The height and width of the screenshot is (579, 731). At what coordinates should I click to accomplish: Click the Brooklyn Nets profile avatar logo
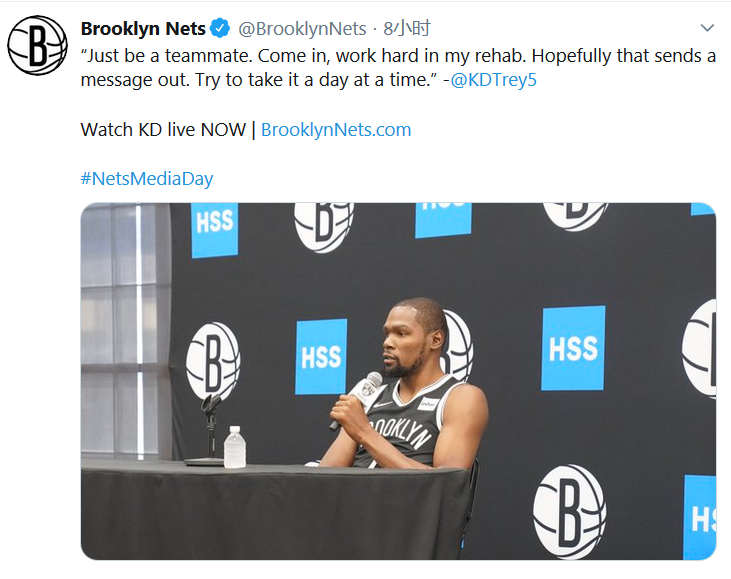point(38,45)
